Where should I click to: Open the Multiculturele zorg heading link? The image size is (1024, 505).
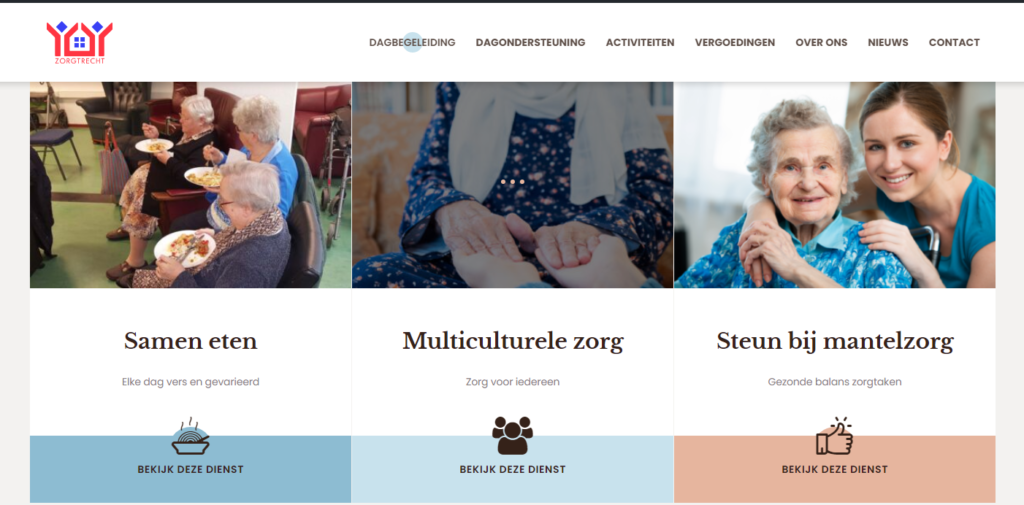click(513, 341)
